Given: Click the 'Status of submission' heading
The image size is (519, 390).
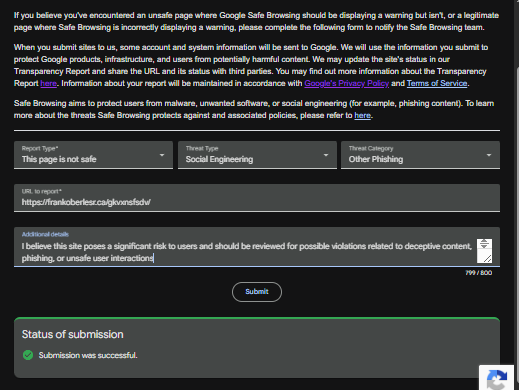Looking at the screenshot, I should pyautogui.click(x=73, y=334).
